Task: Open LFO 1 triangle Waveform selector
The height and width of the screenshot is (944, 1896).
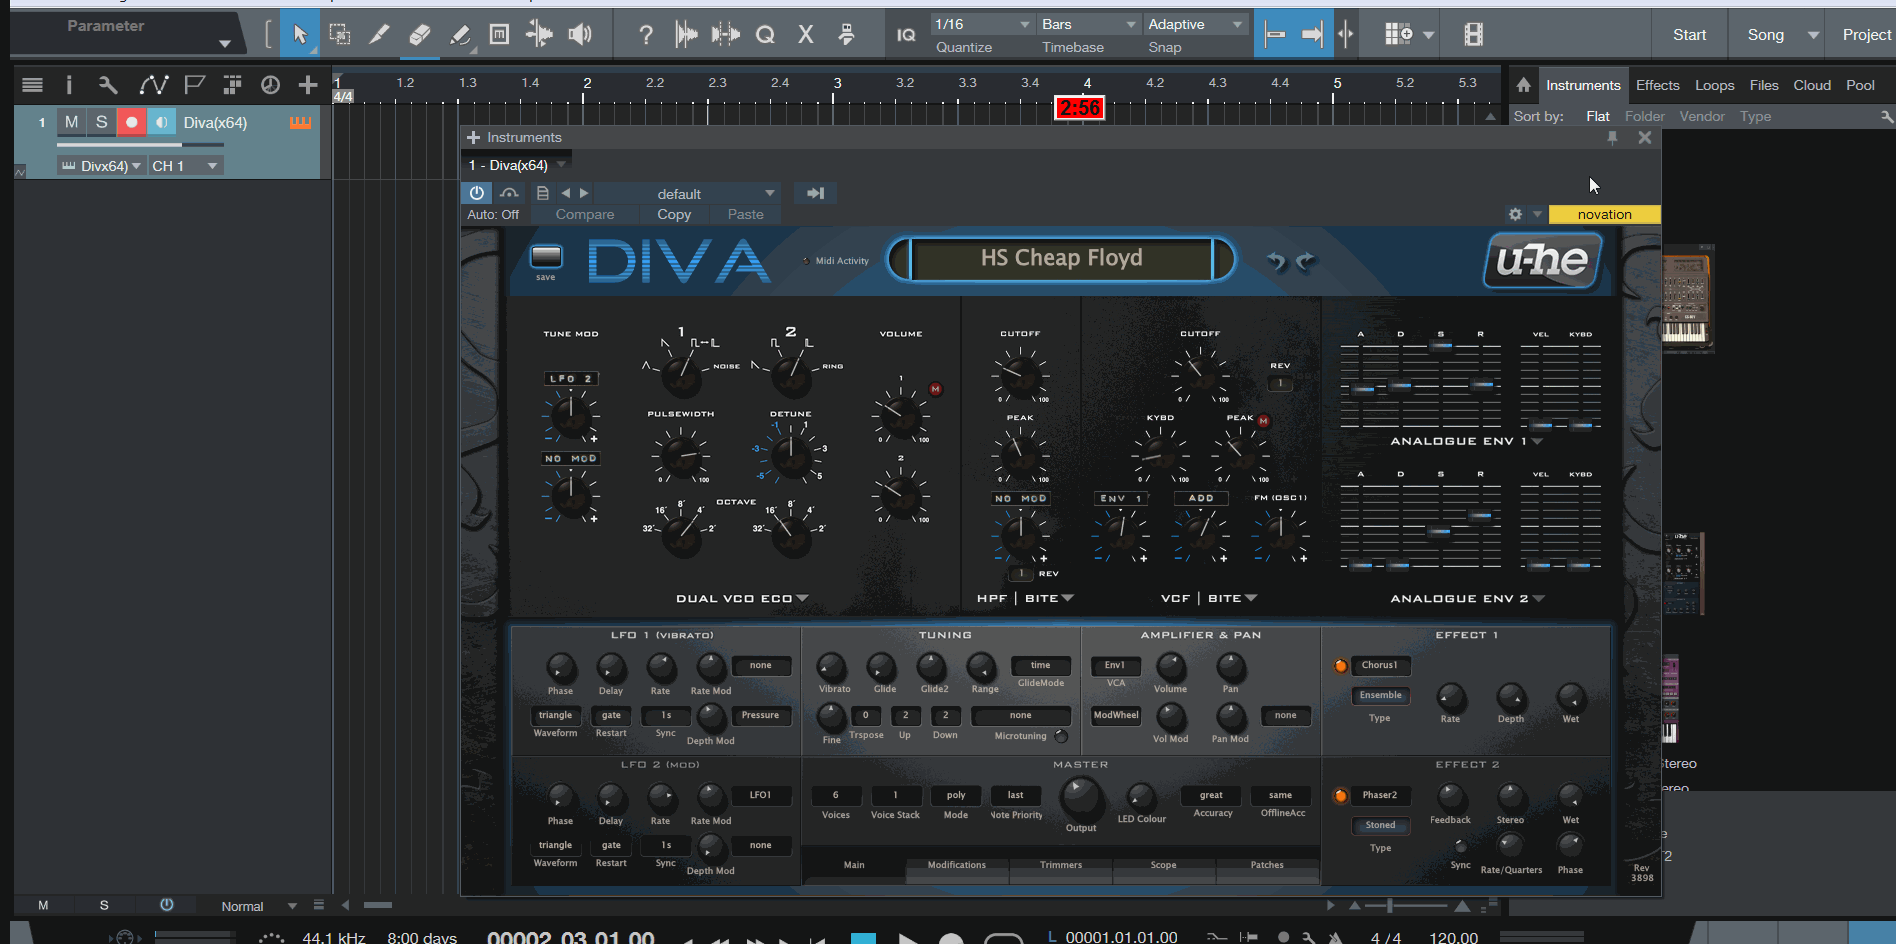Action: 555,715
